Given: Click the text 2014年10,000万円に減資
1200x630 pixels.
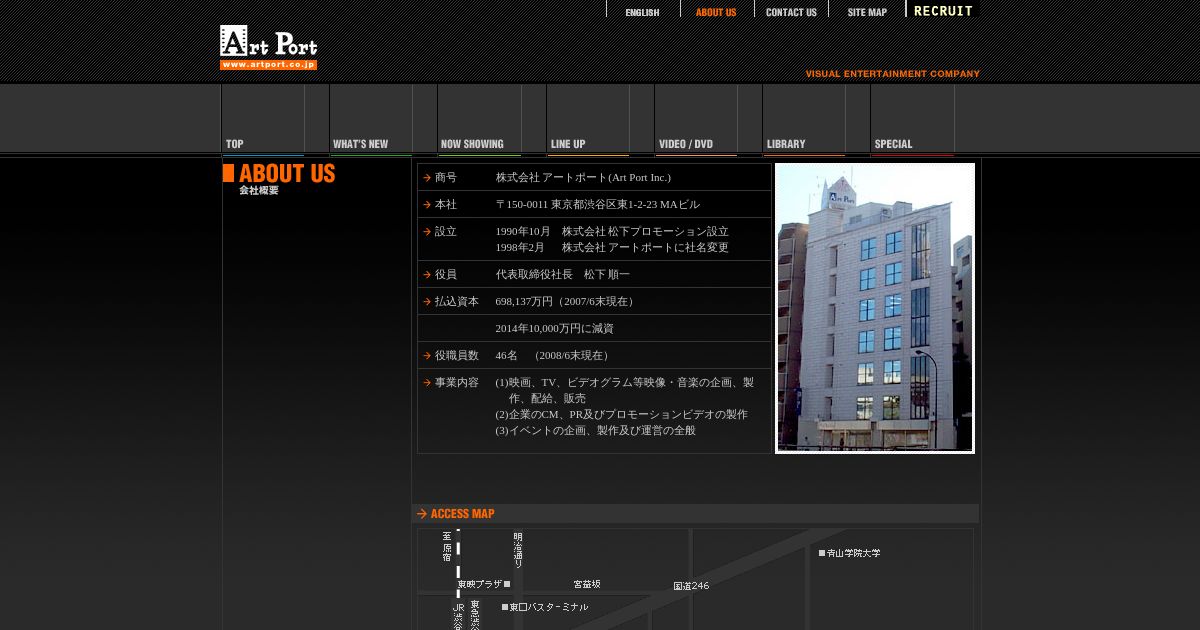Looking at the screenshot, I should pos(555,328).
